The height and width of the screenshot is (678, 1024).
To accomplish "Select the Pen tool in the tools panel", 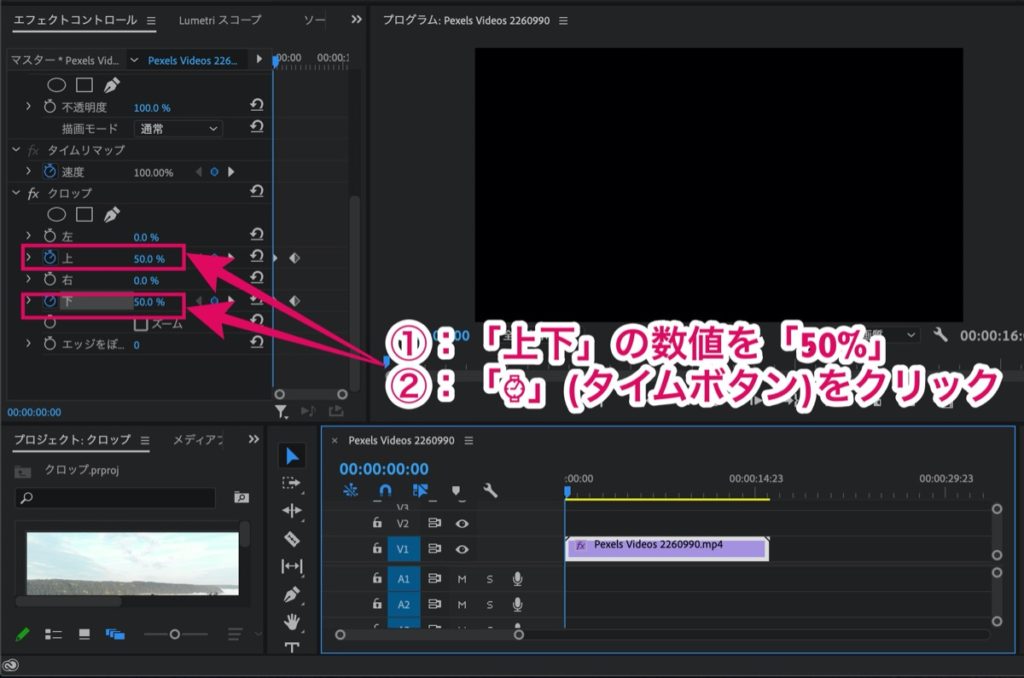I will pos(292,594).
